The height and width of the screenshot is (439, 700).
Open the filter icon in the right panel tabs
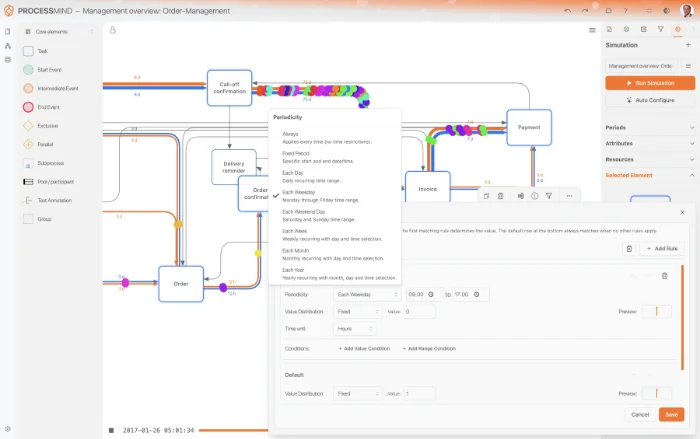point(660,30)
